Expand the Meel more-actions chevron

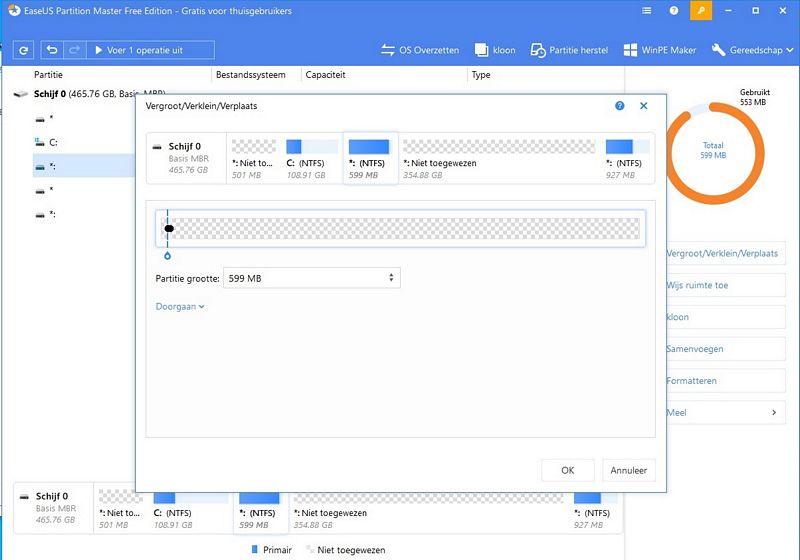tap(774, 412)
